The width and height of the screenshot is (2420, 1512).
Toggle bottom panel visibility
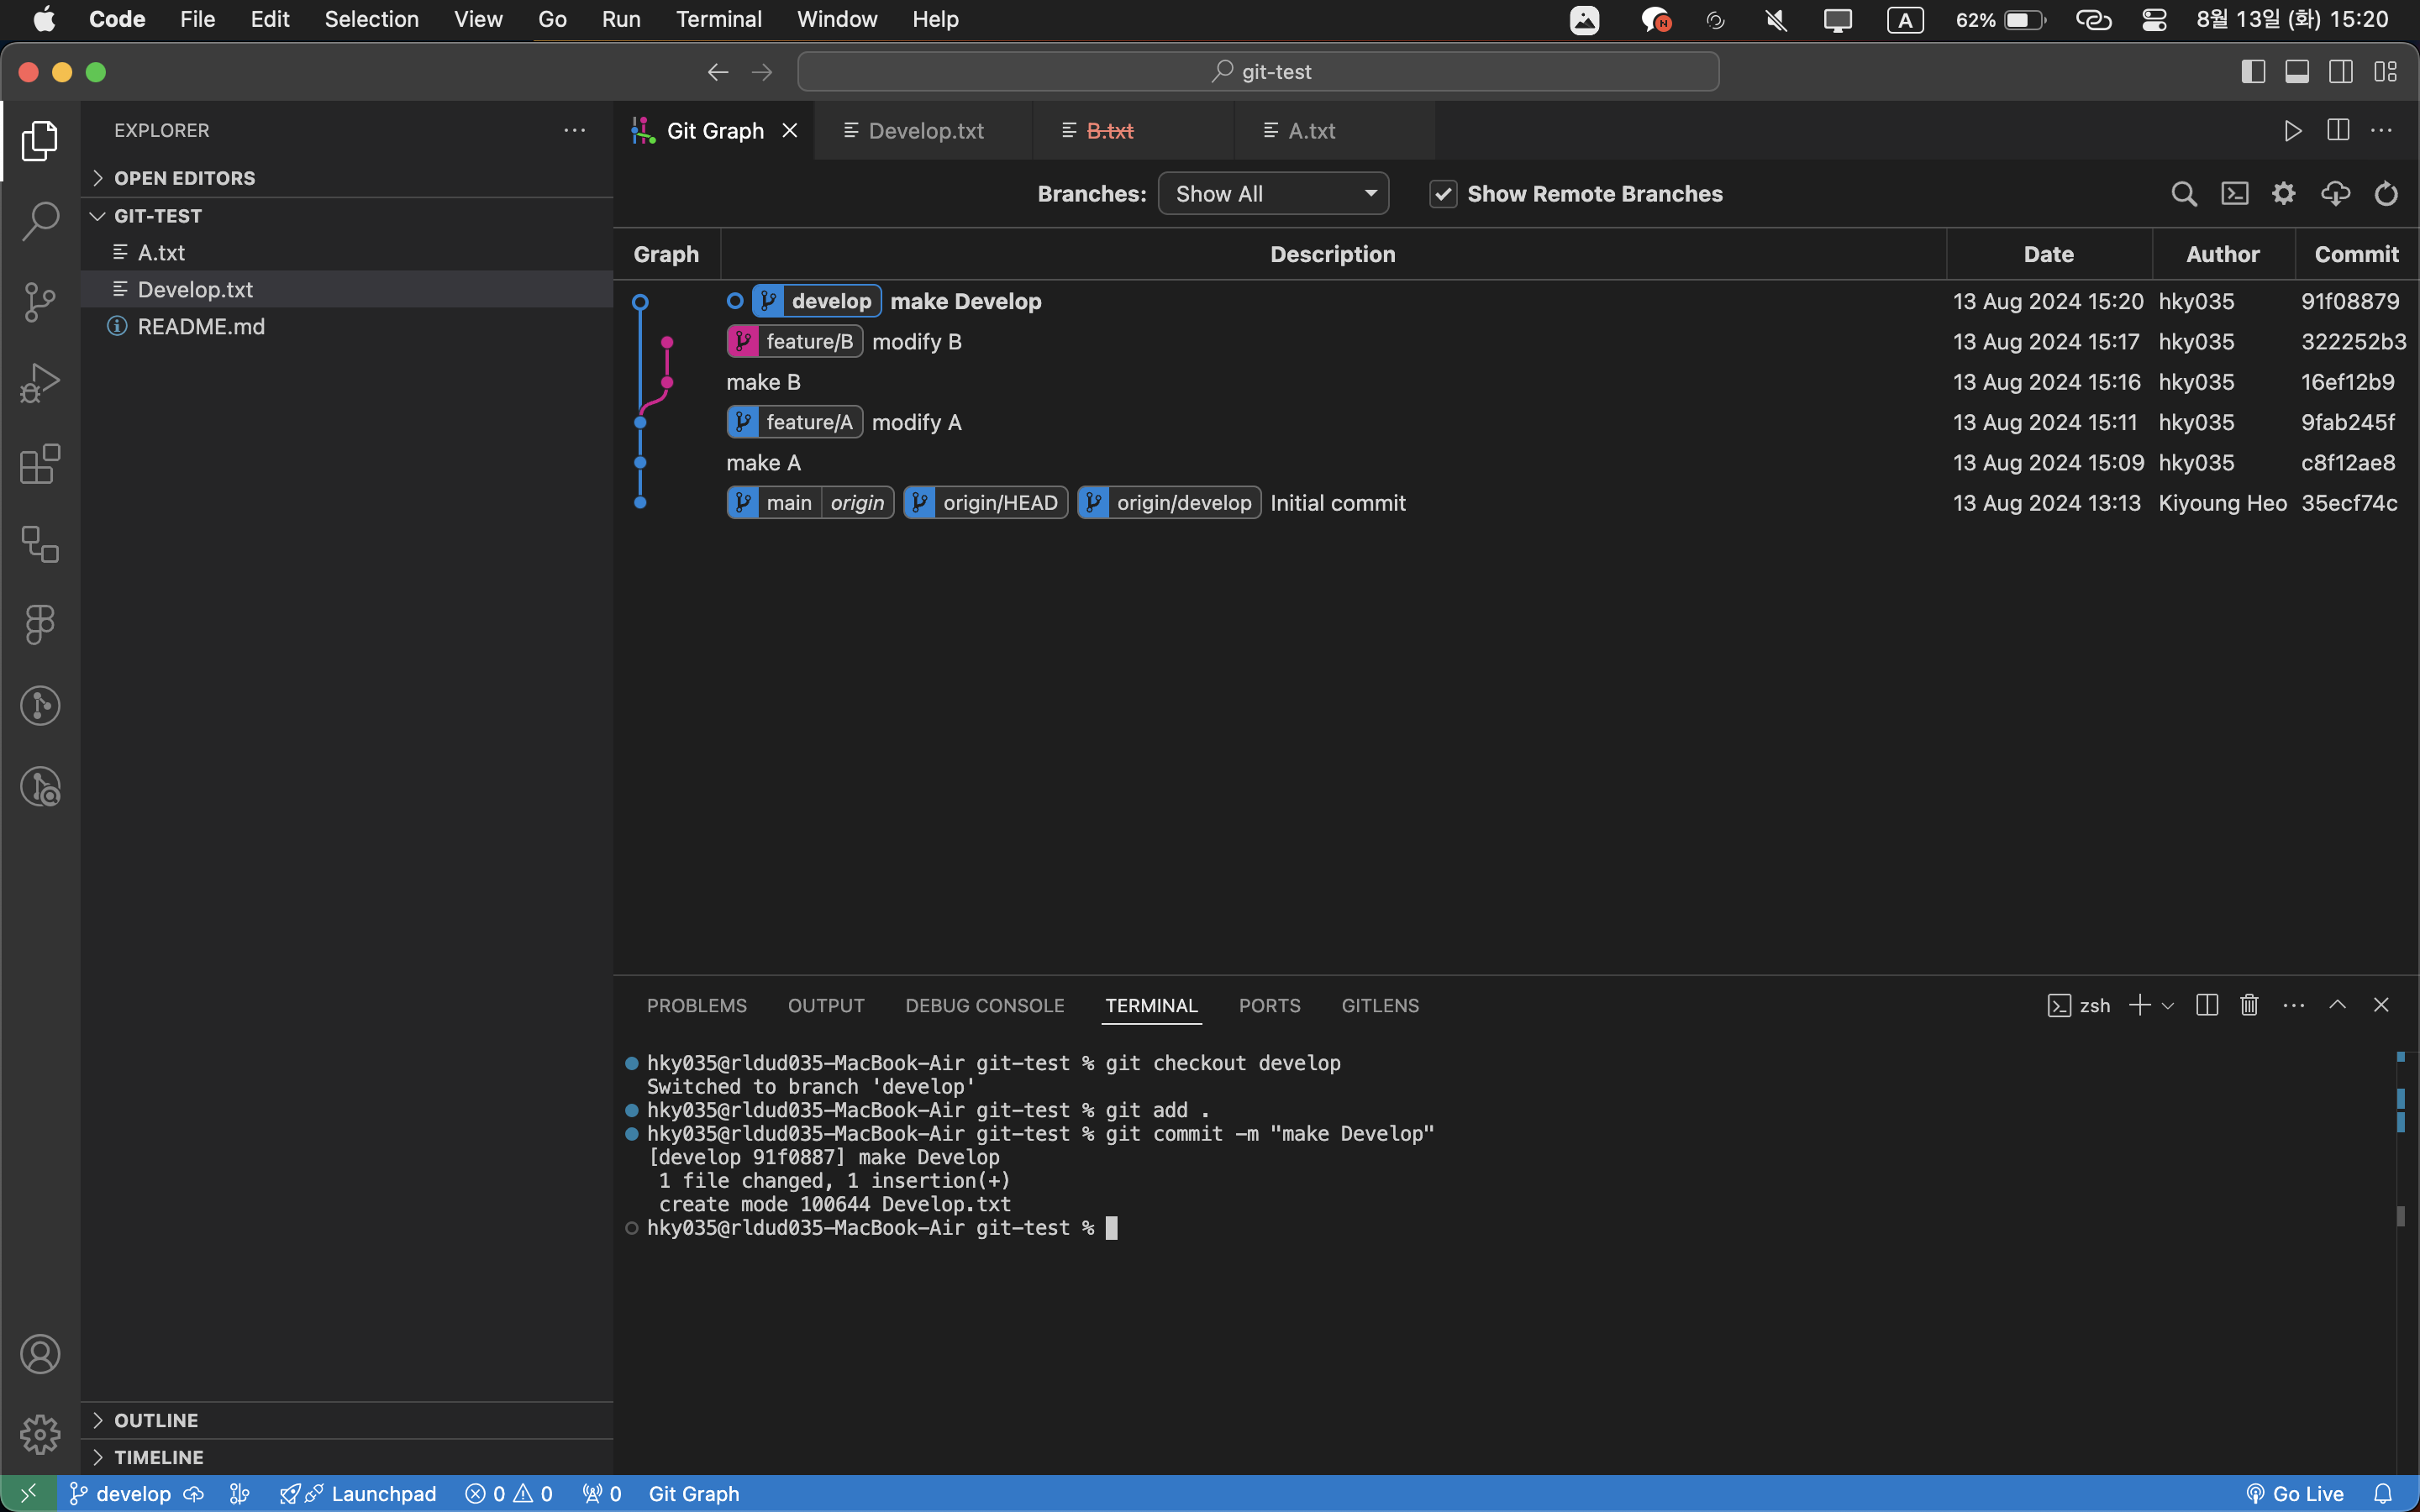click(2297, 72)
